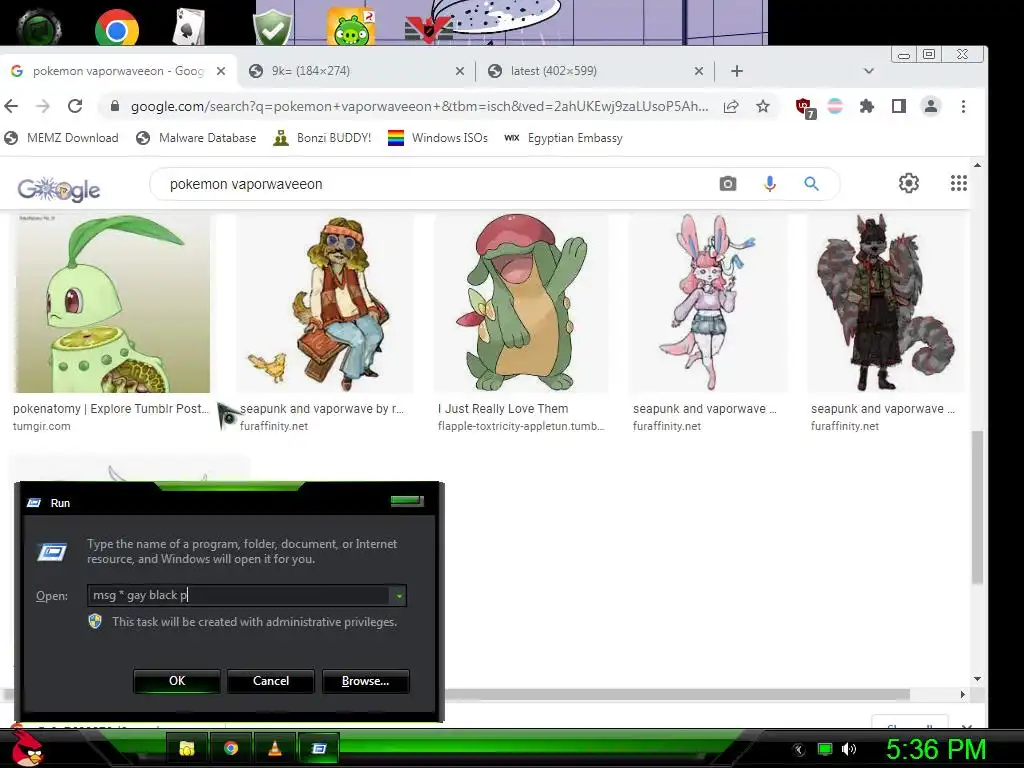Click the Chrome address bar URL
The height and width of the screenshot is (768, 1024).
tap(419, 106)
